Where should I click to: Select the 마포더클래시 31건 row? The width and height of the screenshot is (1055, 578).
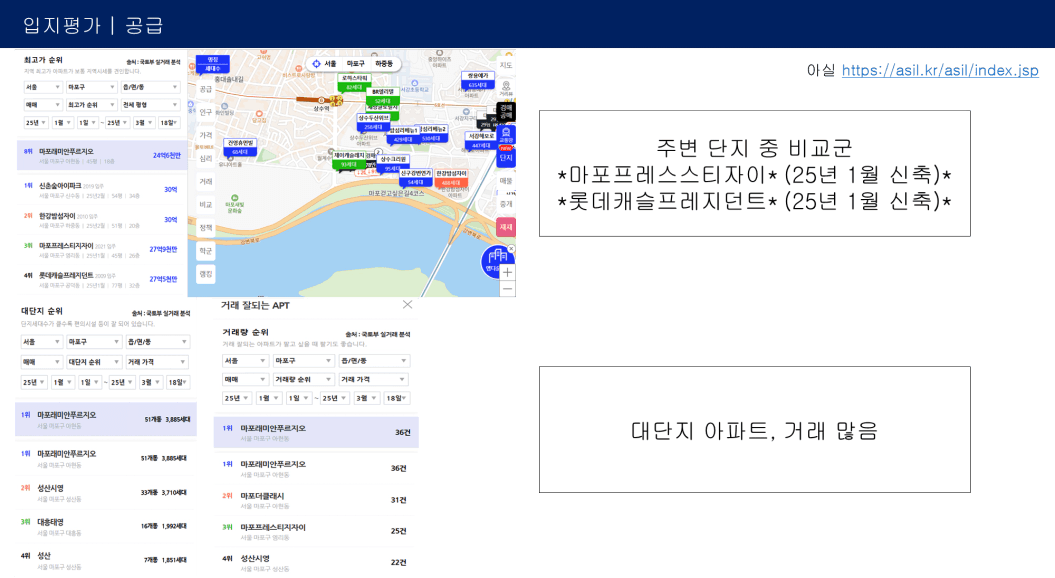[x=316, y=500]
